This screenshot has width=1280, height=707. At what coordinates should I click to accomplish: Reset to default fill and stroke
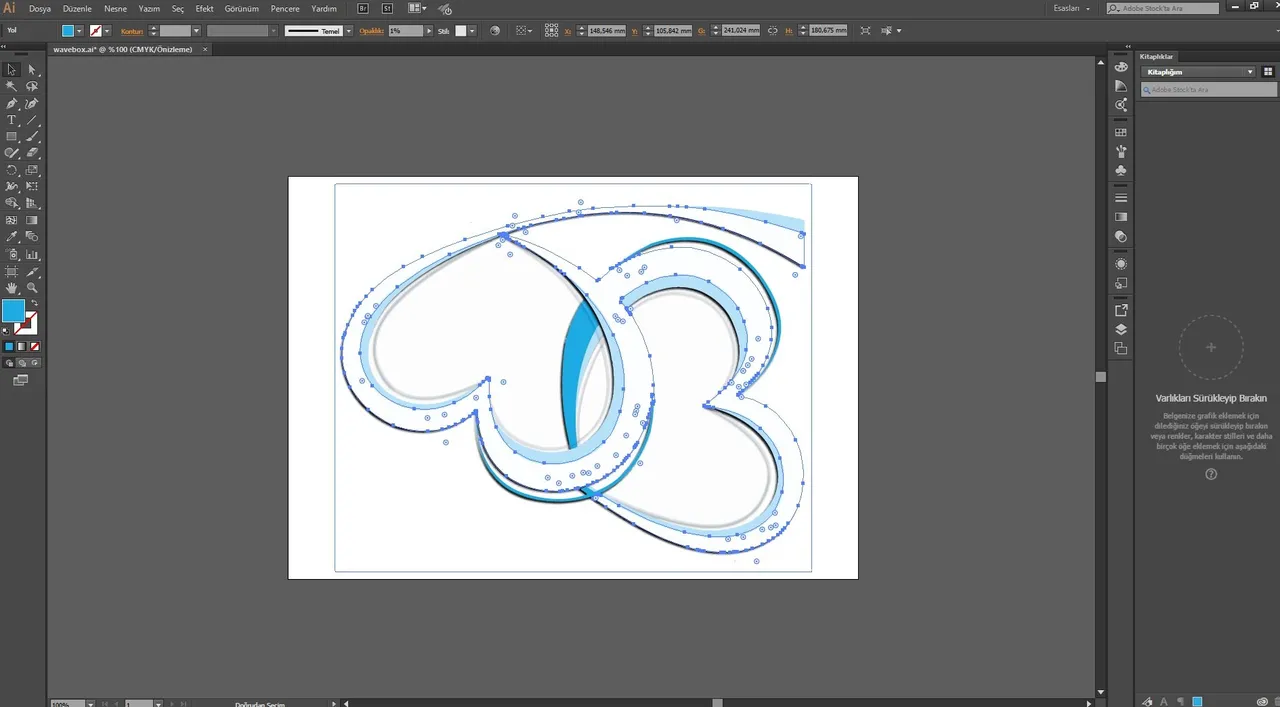pyautogui.click(x=6, y=330)
